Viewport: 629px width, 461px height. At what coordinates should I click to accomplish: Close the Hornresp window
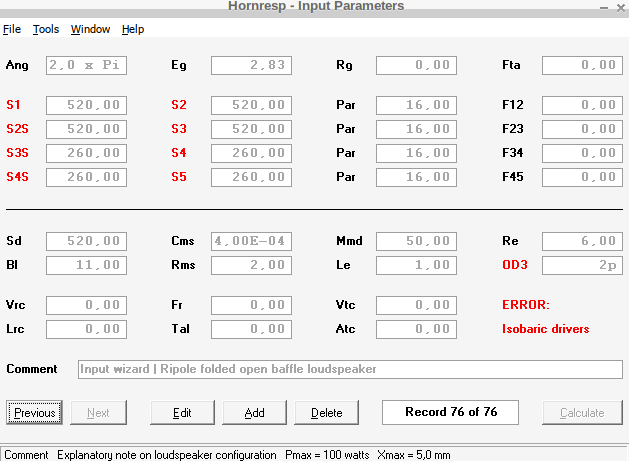point(621,8)
